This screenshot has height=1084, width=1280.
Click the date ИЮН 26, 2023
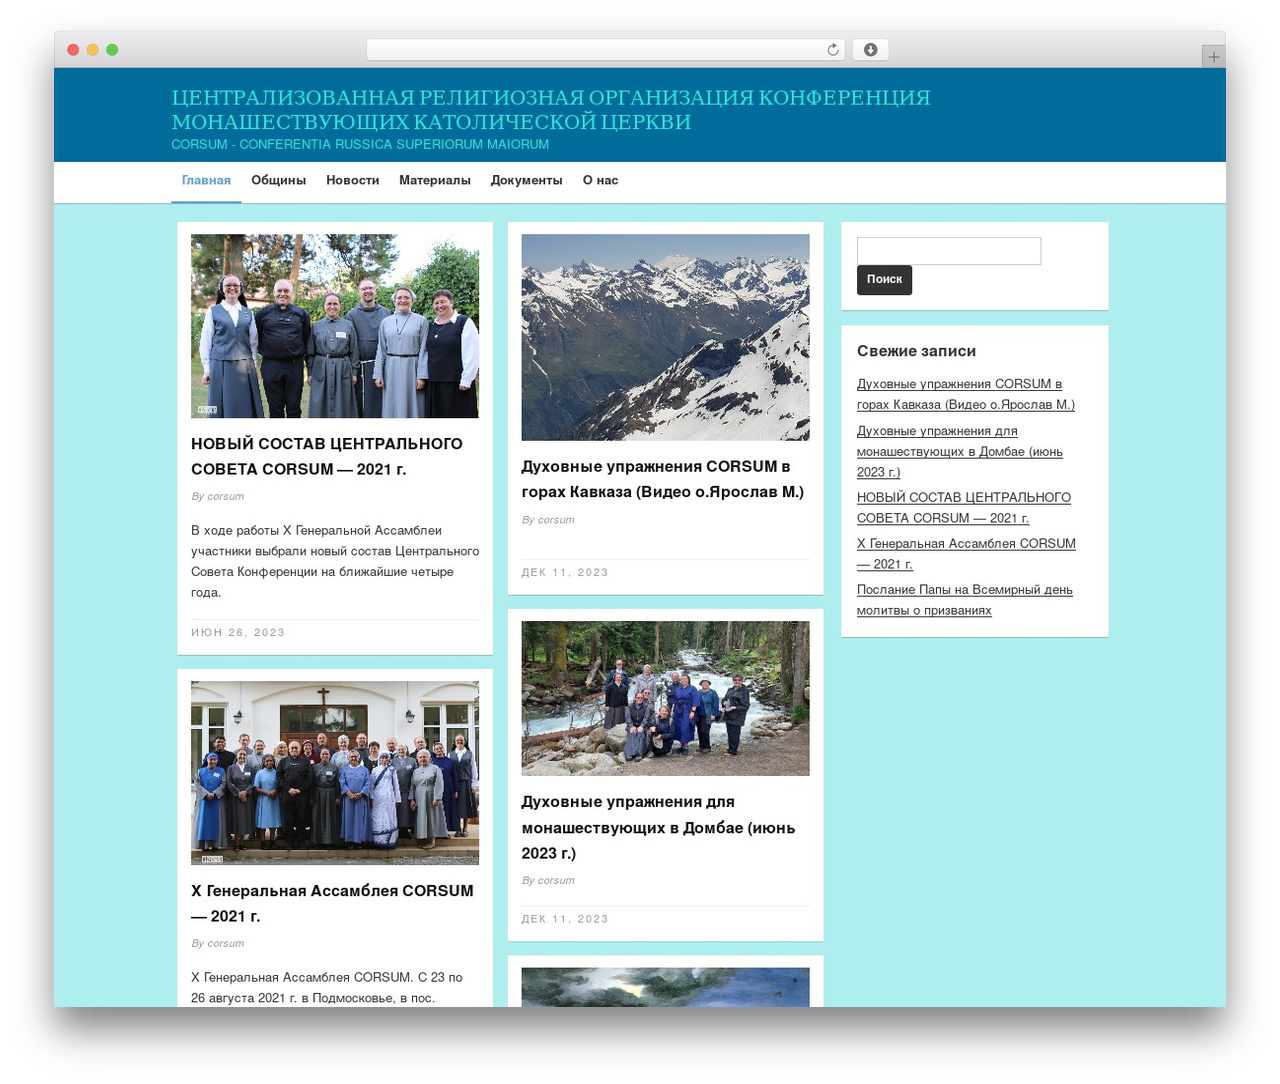click(238, 633)
